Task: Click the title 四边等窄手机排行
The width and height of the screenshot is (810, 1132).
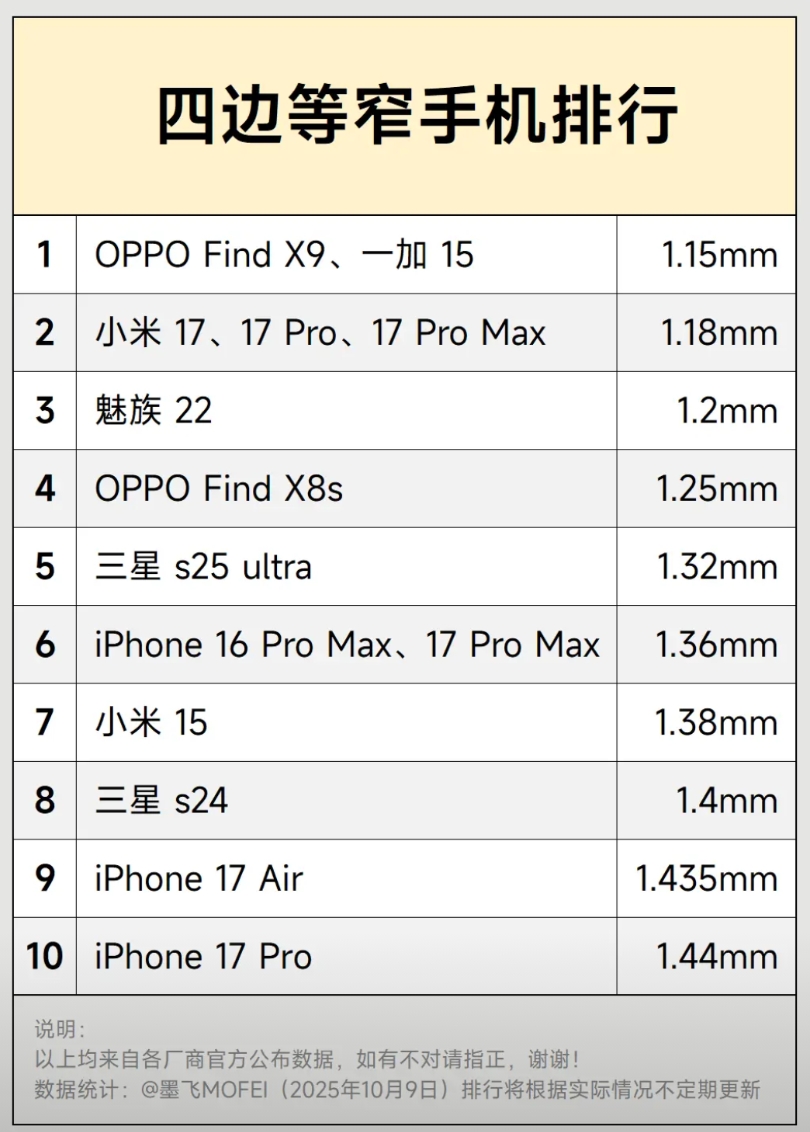Action: pyautogui.click(x=417, y=116)
